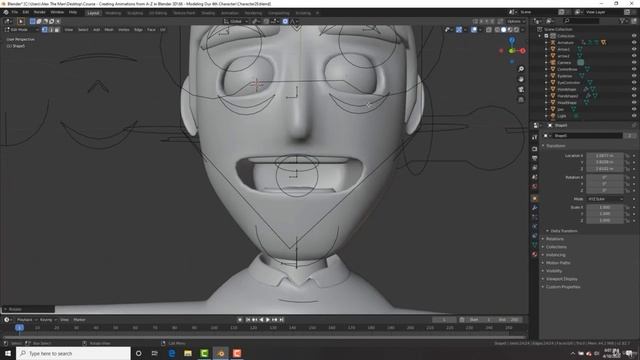The height and width of the screenshot is (360, 640).
Task: Click the Location X value field
Action: click(605, 156)
